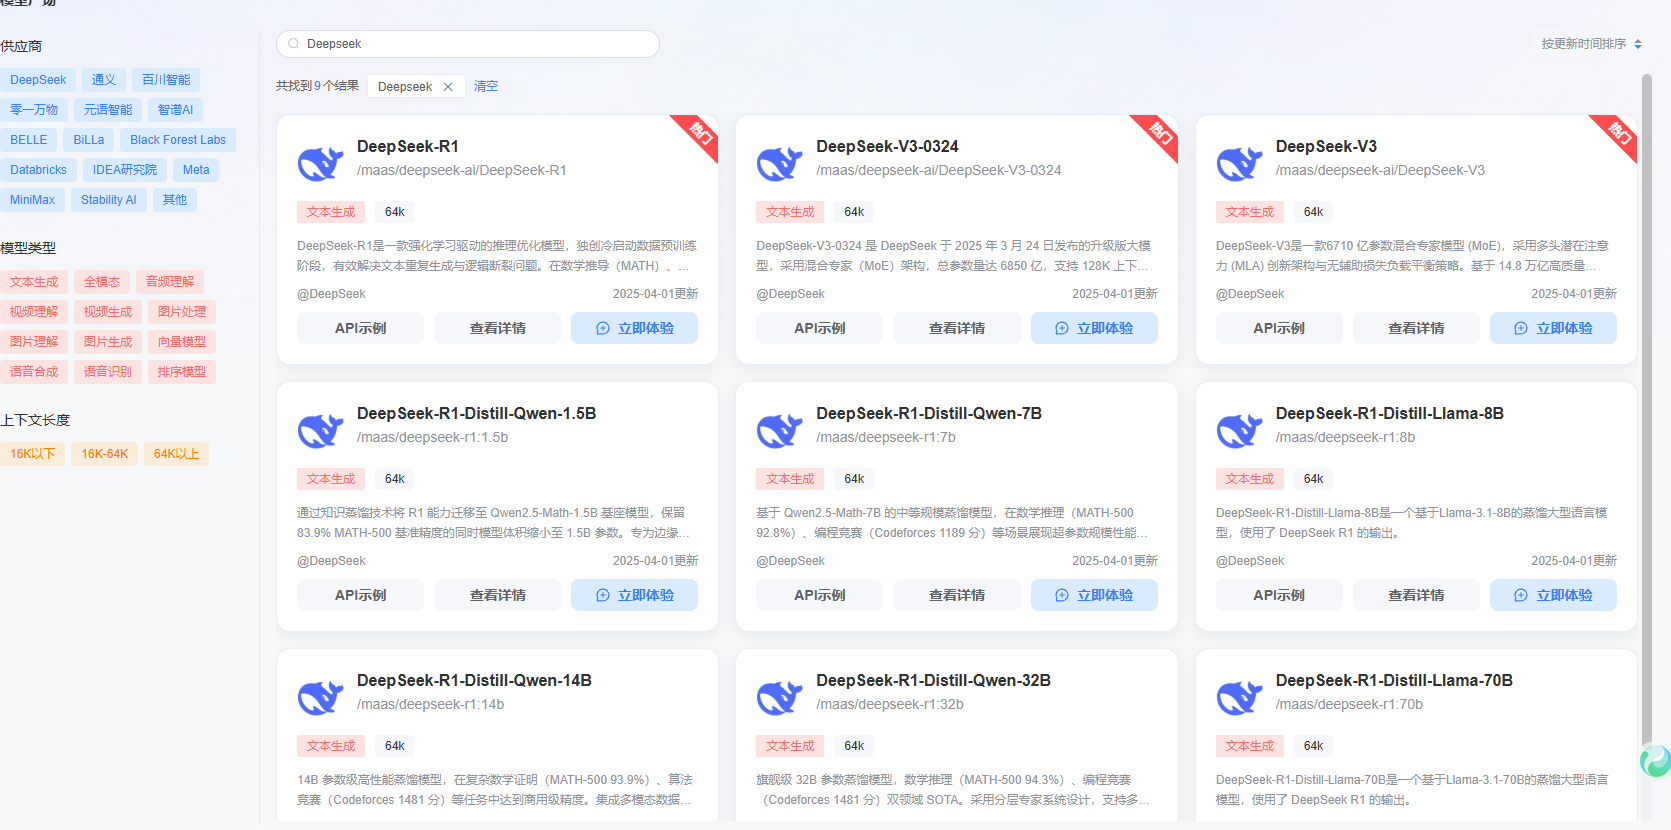The height and width of the screenshot is (830, 1671).
Task: Click the hot ribbon on DeepSeek-R1 card
Action: (699, 134)
